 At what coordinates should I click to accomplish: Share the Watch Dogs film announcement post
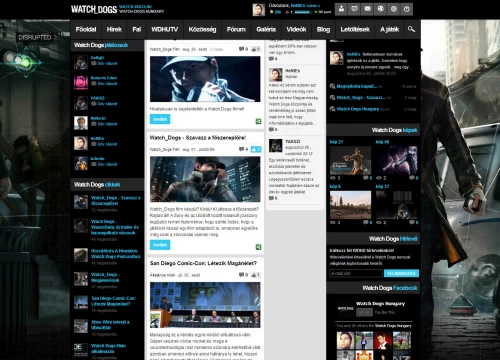[x=258, y=121]
